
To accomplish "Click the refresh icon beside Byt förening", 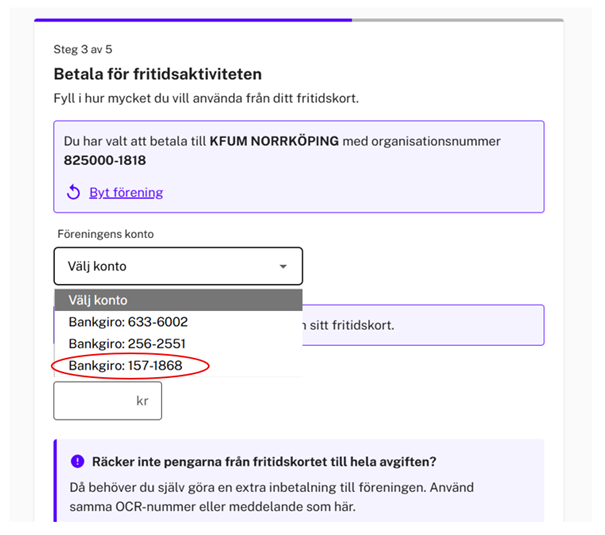I will [73, 192].
